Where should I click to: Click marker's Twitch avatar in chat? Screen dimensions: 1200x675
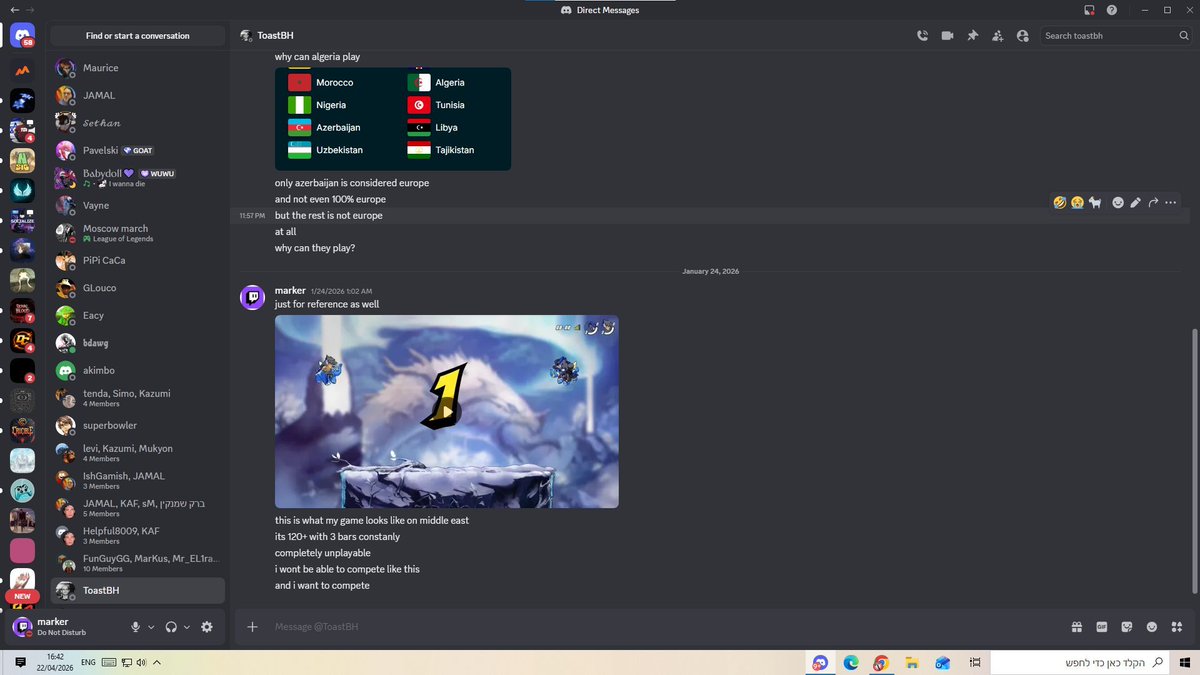pos(252,297)
